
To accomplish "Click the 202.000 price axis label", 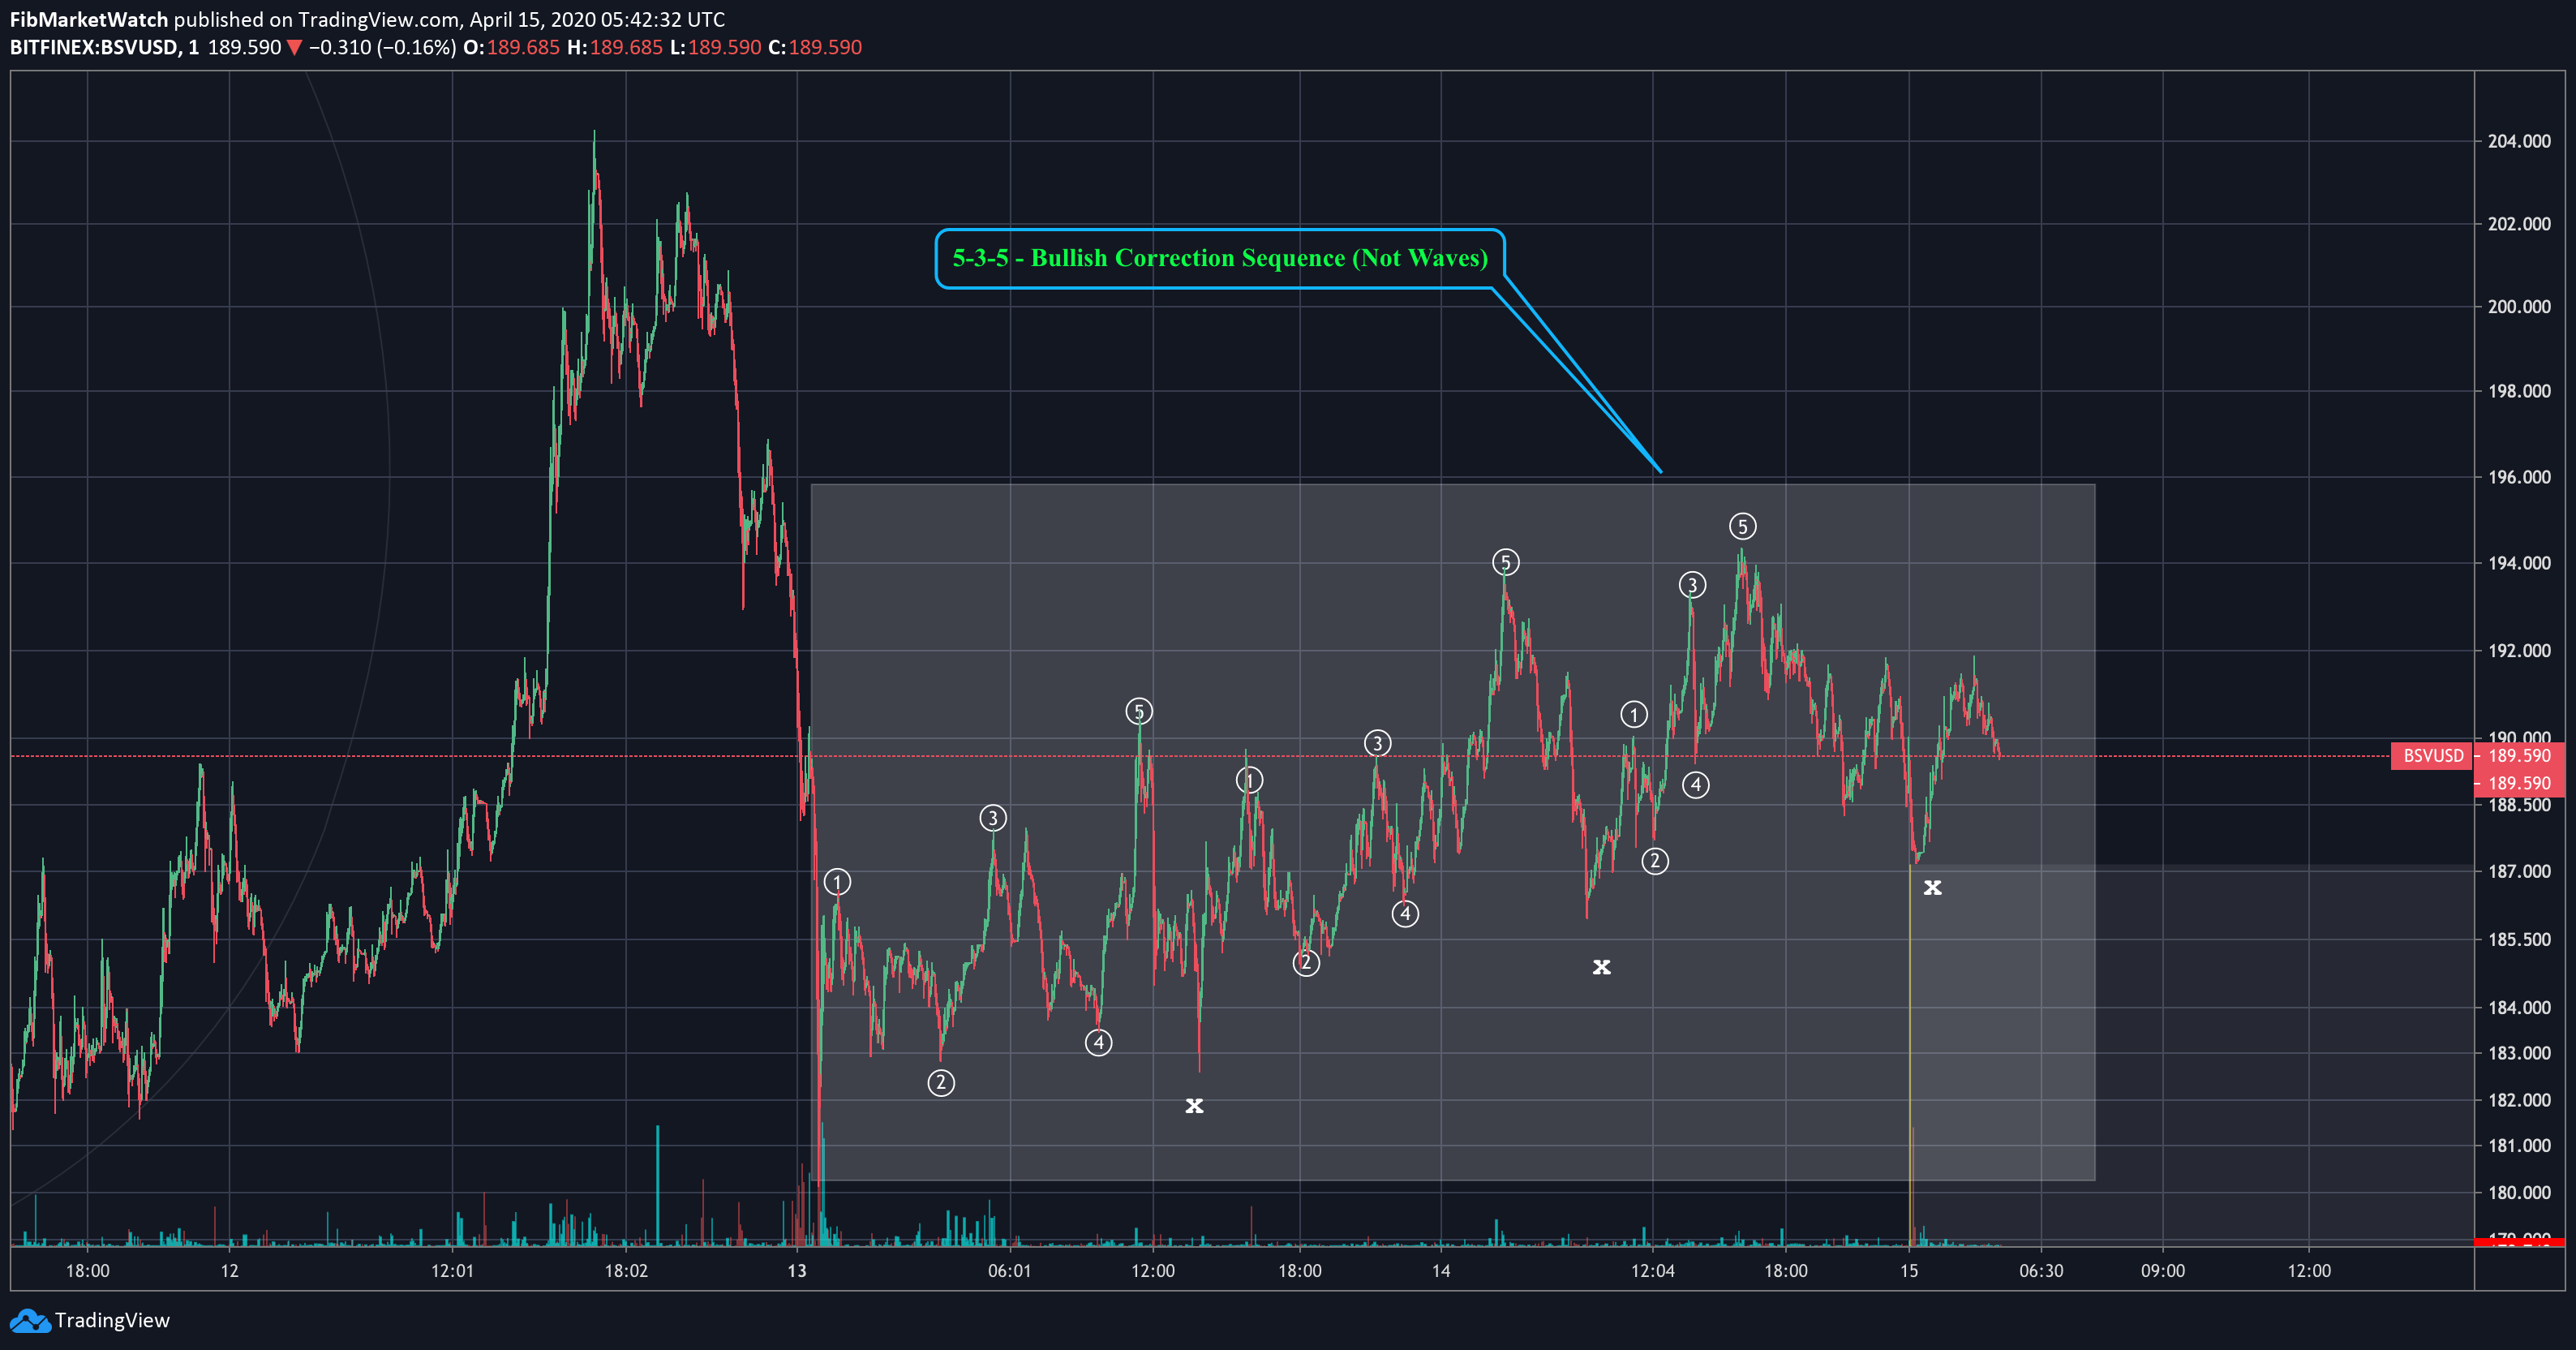I will (x=2519, y=224).
